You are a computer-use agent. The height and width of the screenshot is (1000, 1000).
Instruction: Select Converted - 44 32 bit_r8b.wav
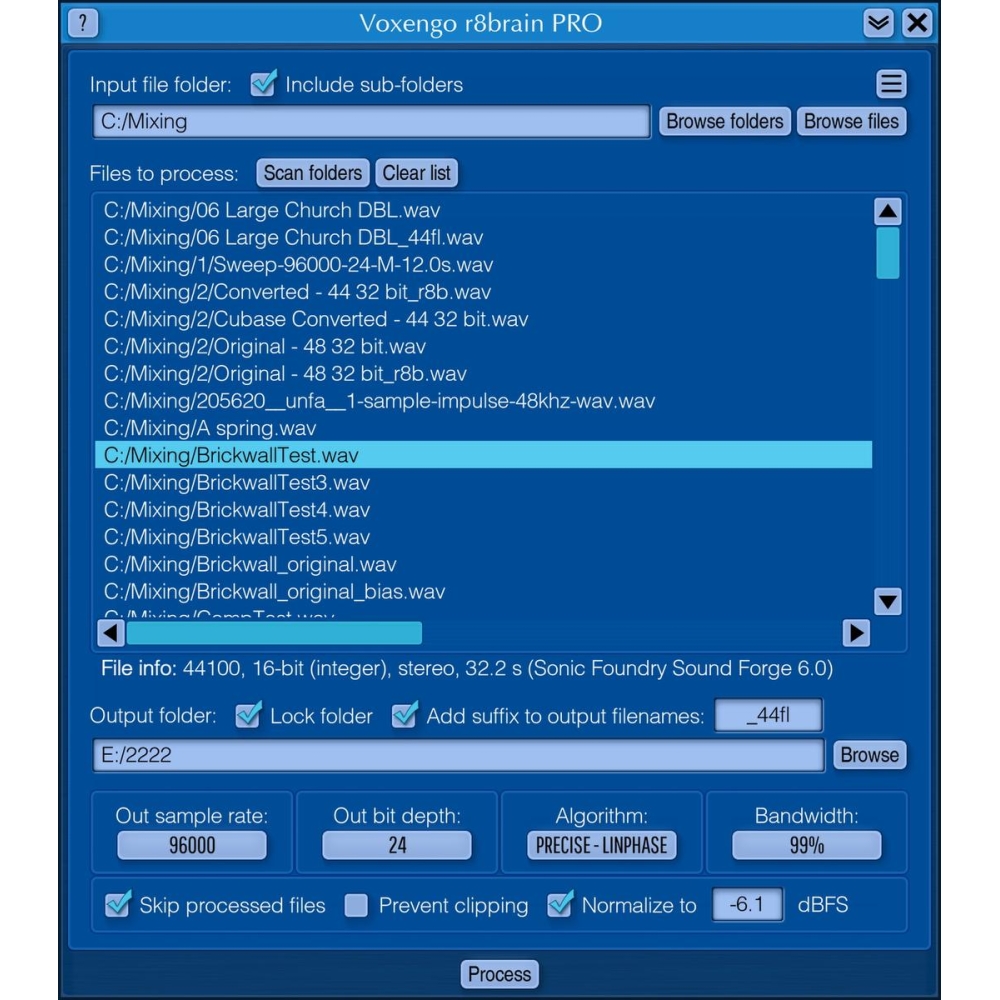tap(483, 291)
